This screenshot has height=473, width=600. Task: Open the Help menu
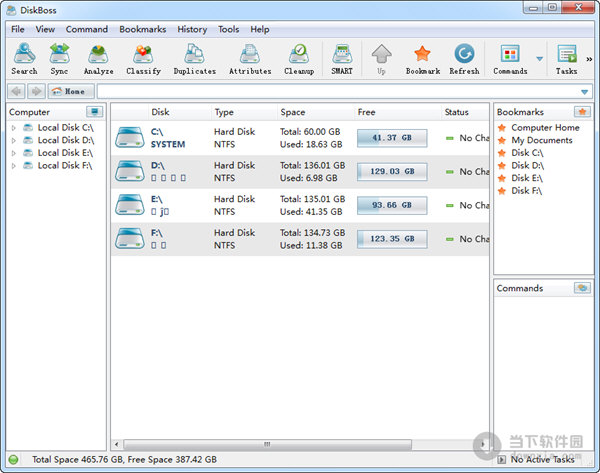(260, 29)
